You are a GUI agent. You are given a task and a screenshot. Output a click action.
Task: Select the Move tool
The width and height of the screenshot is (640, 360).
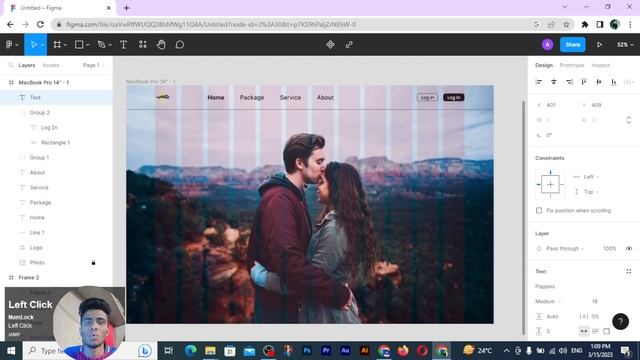(x=33, y=44)
